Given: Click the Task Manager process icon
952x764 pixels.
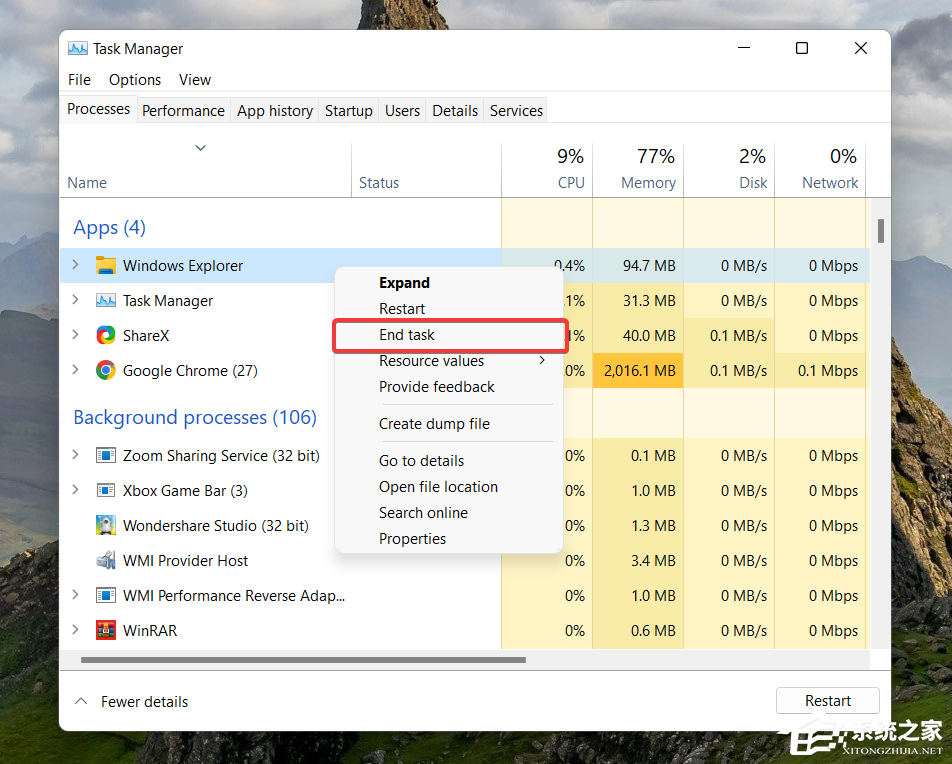Looking at the screenshot, I should (106, 301).
